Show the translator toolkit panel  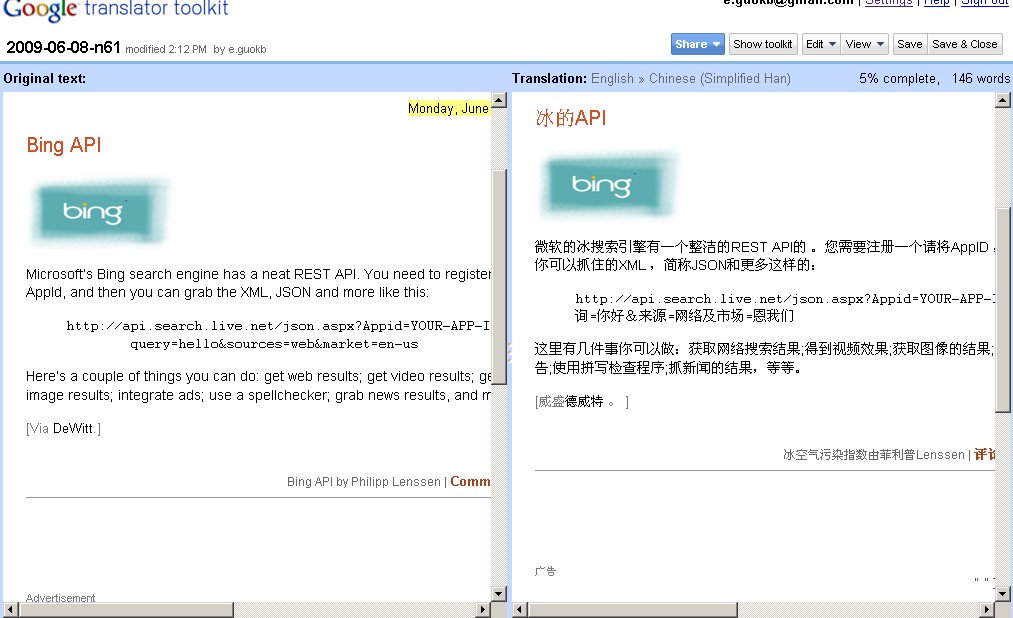763,44
